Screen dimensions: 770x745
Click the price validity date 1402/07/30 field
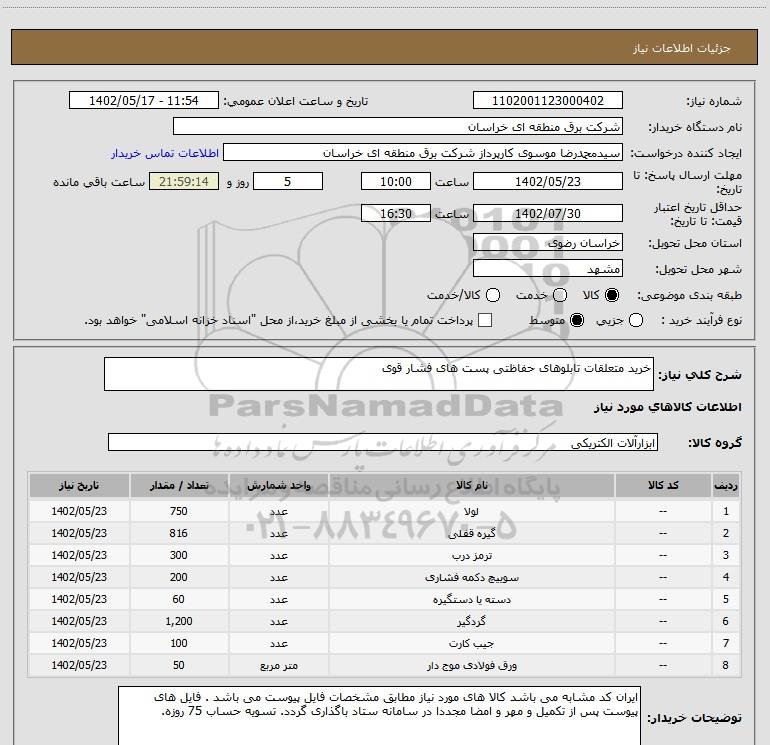coord(548,213)
